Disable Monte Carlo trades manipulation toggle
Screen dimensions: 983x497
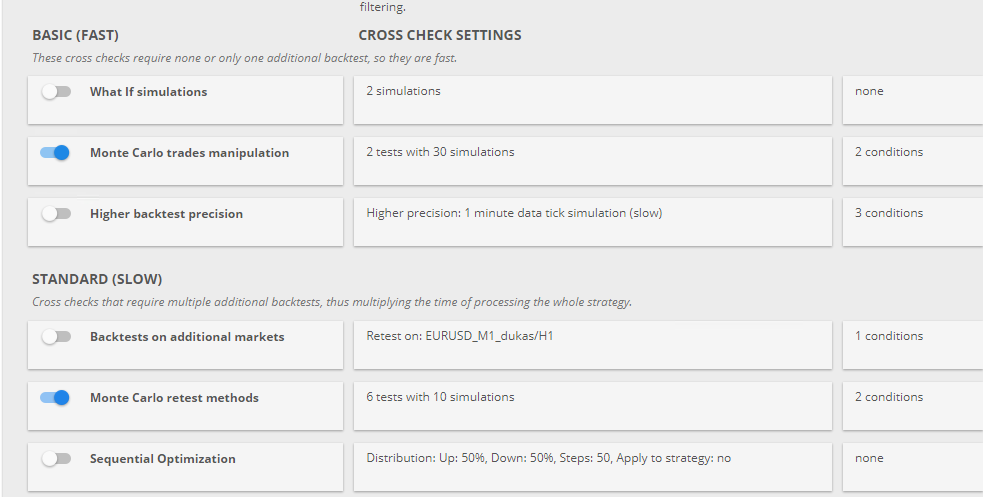pos(56,153)
